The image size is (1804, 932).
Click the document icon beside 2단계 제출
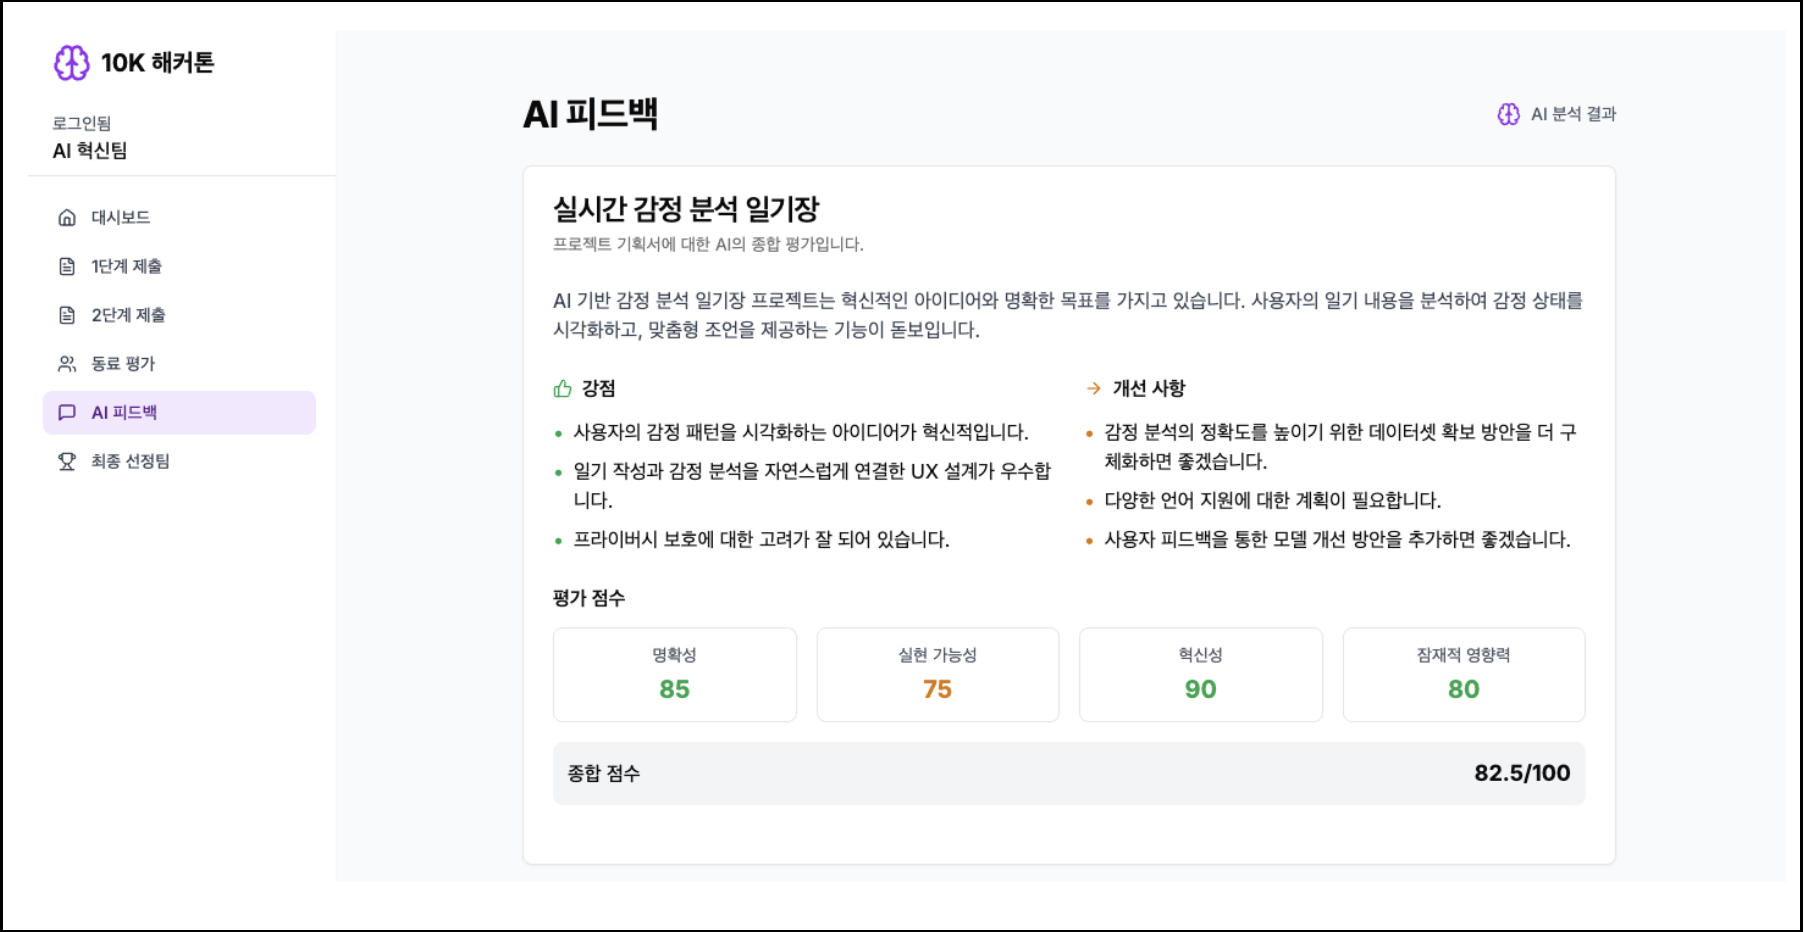[66, 314]
